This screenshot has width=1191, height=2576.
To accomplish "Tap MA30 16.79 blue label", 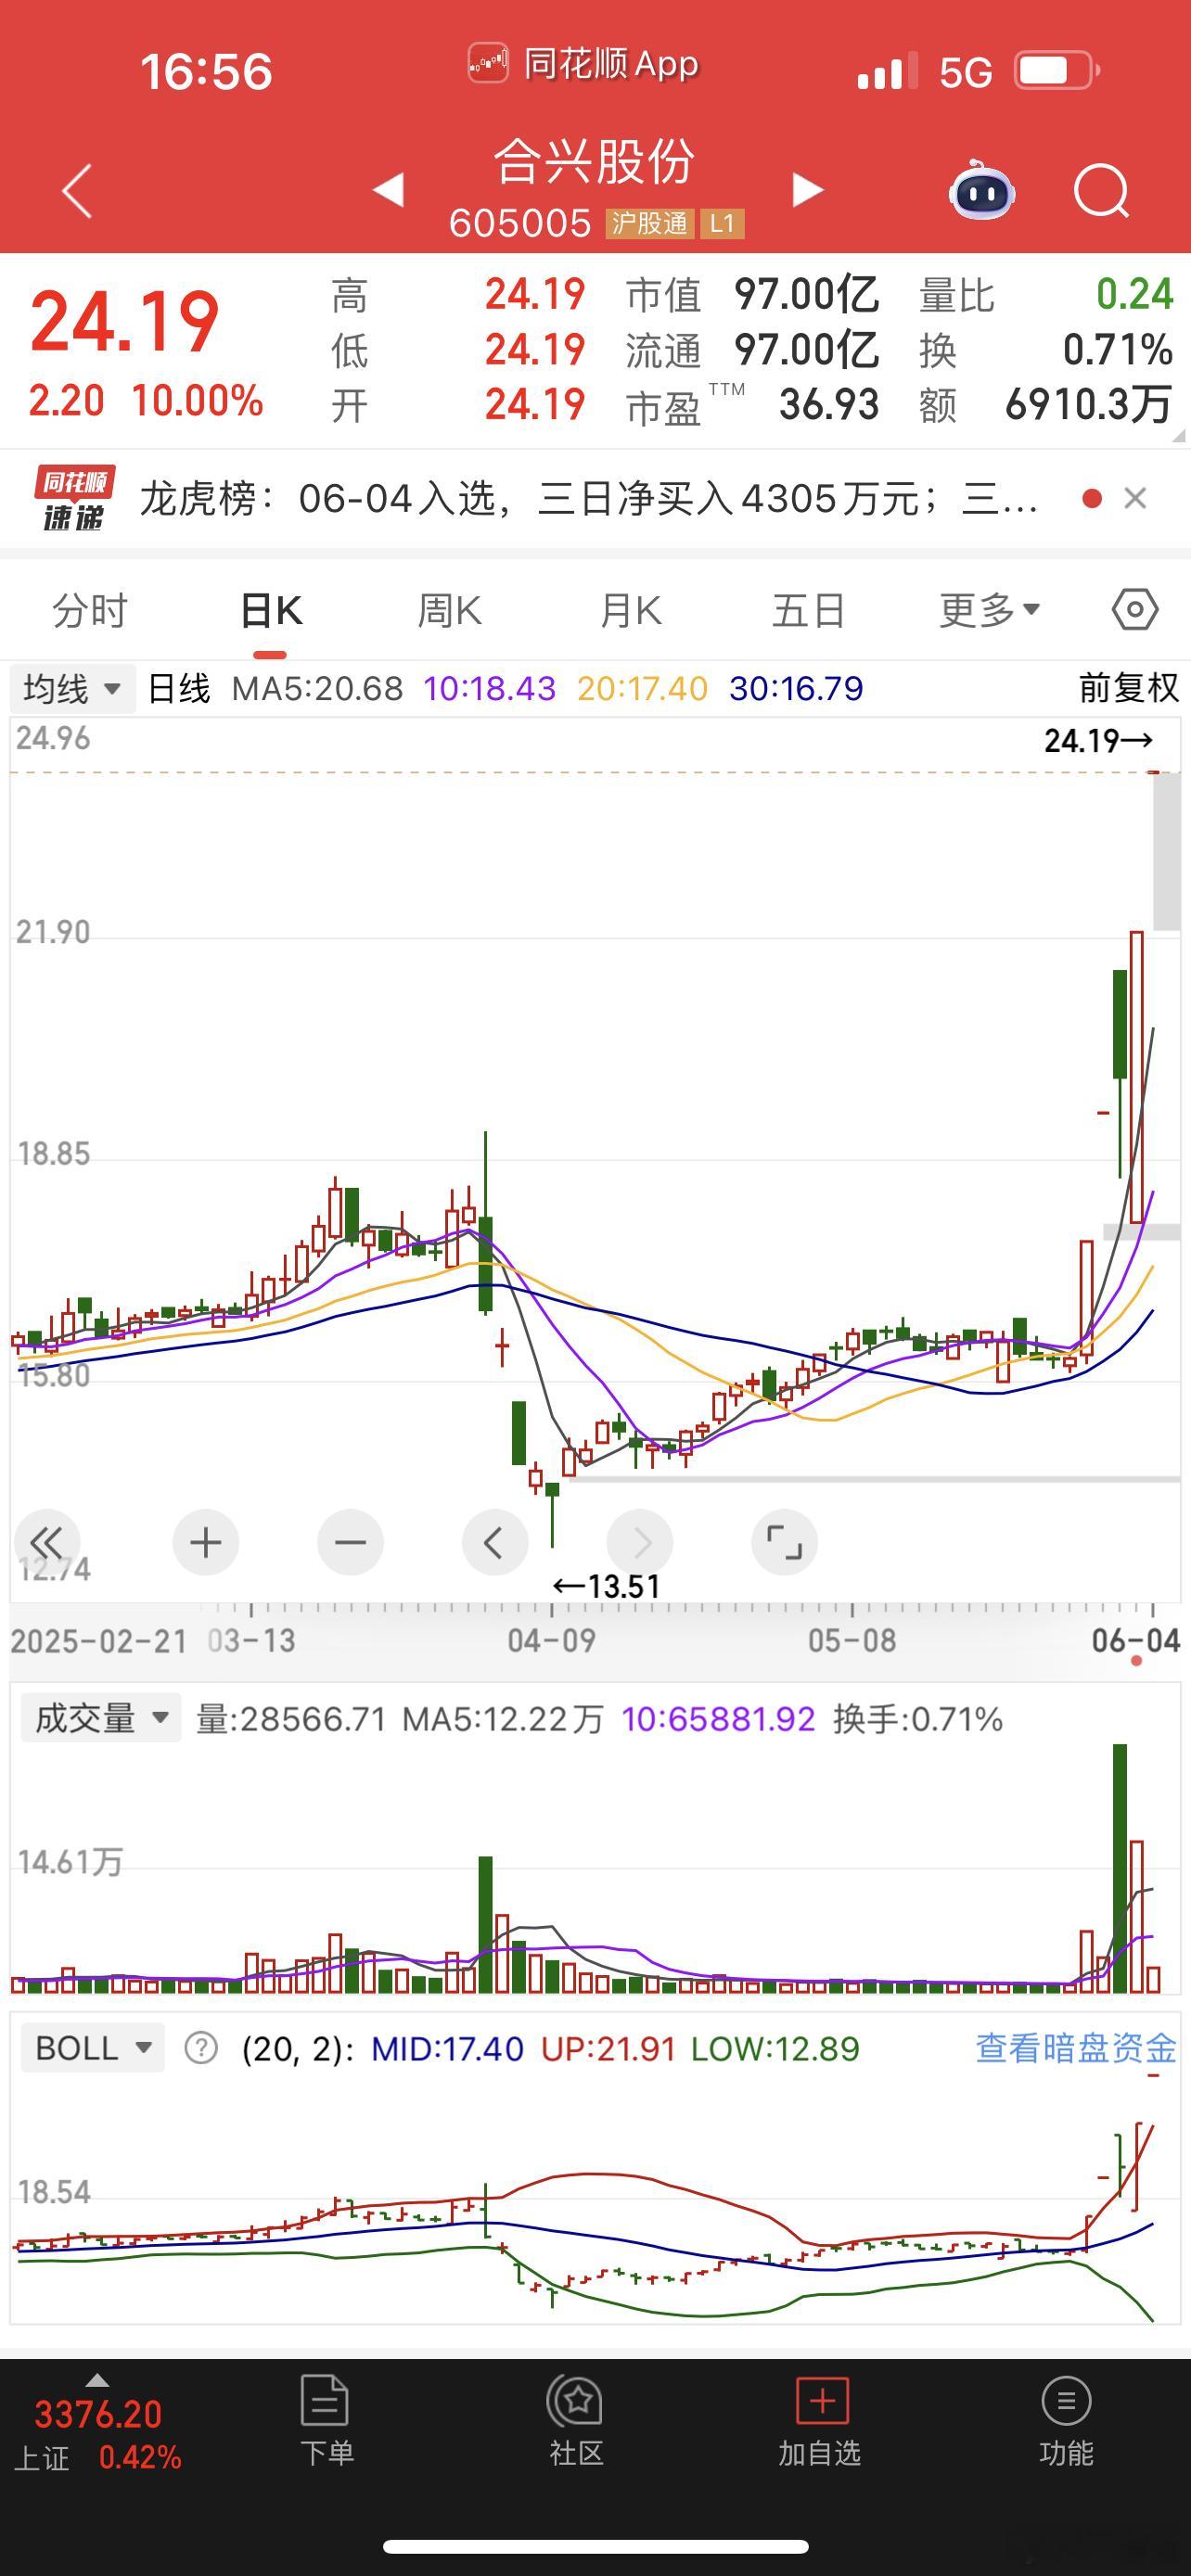I will click(796, 688).
